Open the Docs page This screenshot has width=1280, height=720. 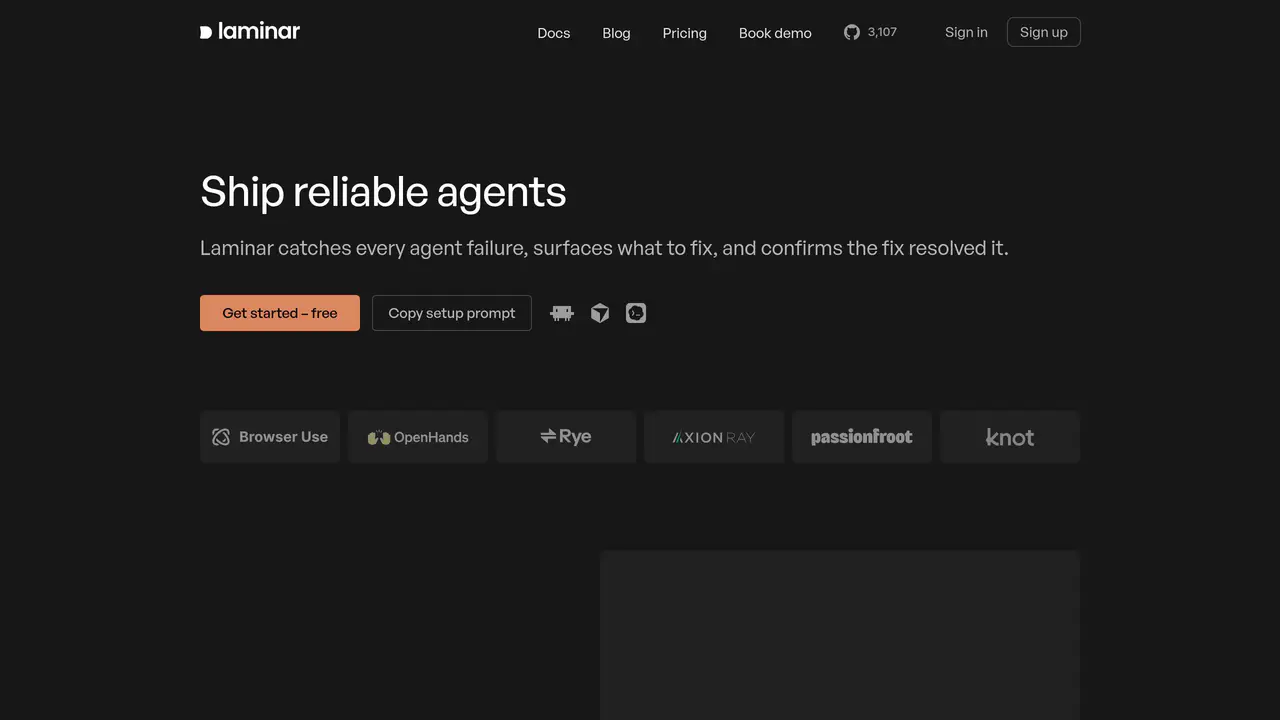tap(554, 33)
